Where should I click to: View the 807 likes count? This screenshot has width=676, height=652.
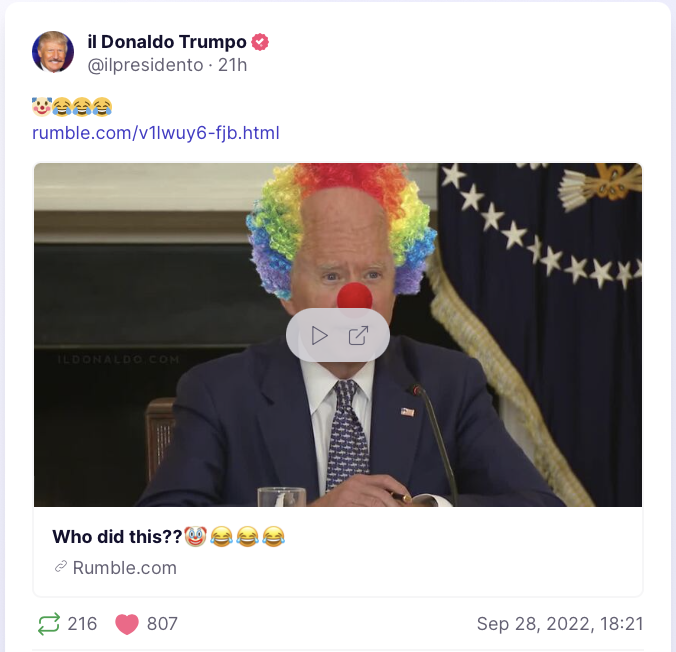(x=162, y=624)
